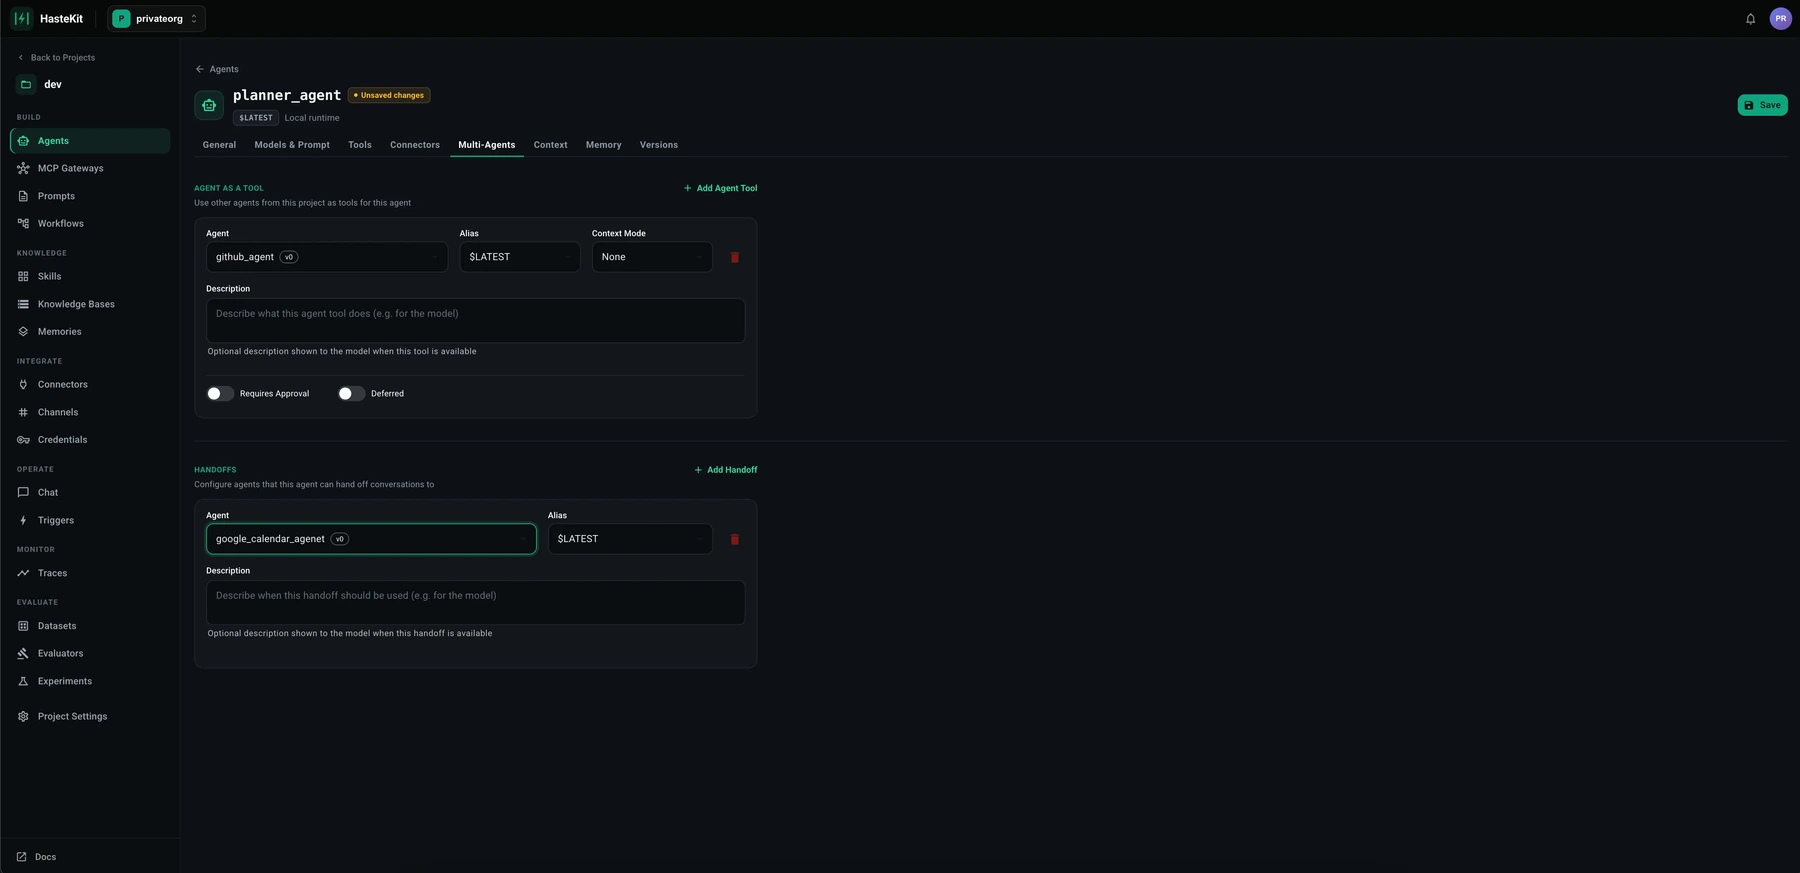
Task: Click Add Handoff
Action: point(725,470)
